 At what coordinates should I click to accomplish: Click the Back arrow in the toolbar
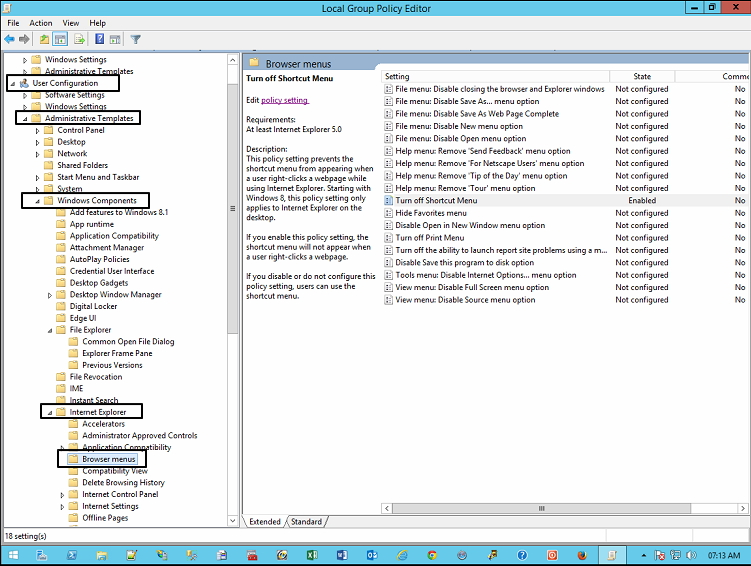[10, 40]
